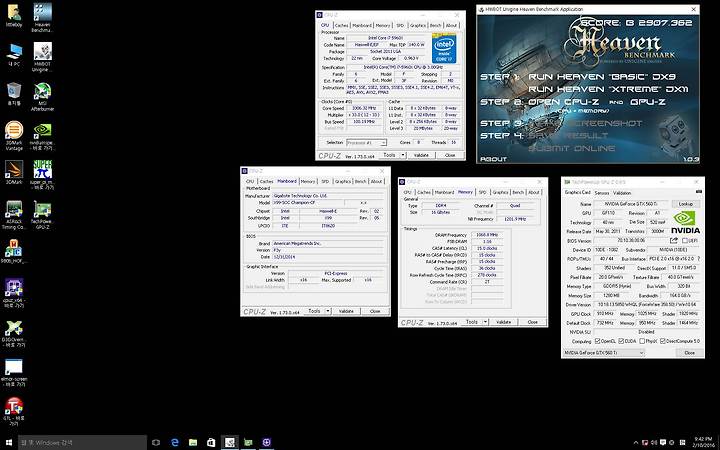Open the 3DMark Vantage desktop icon

(14, 135)
